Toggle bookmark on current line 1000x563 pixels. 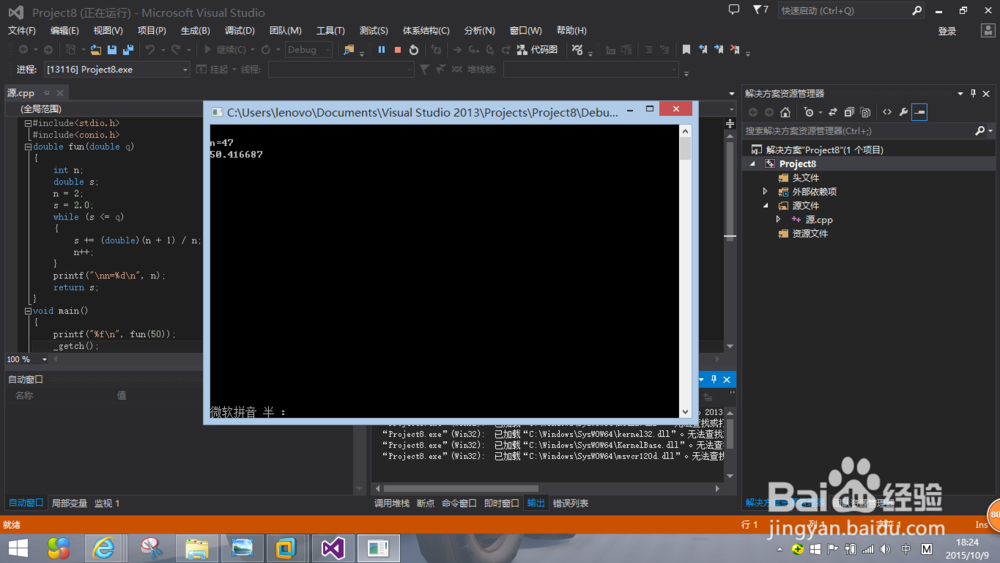(686, 50)
